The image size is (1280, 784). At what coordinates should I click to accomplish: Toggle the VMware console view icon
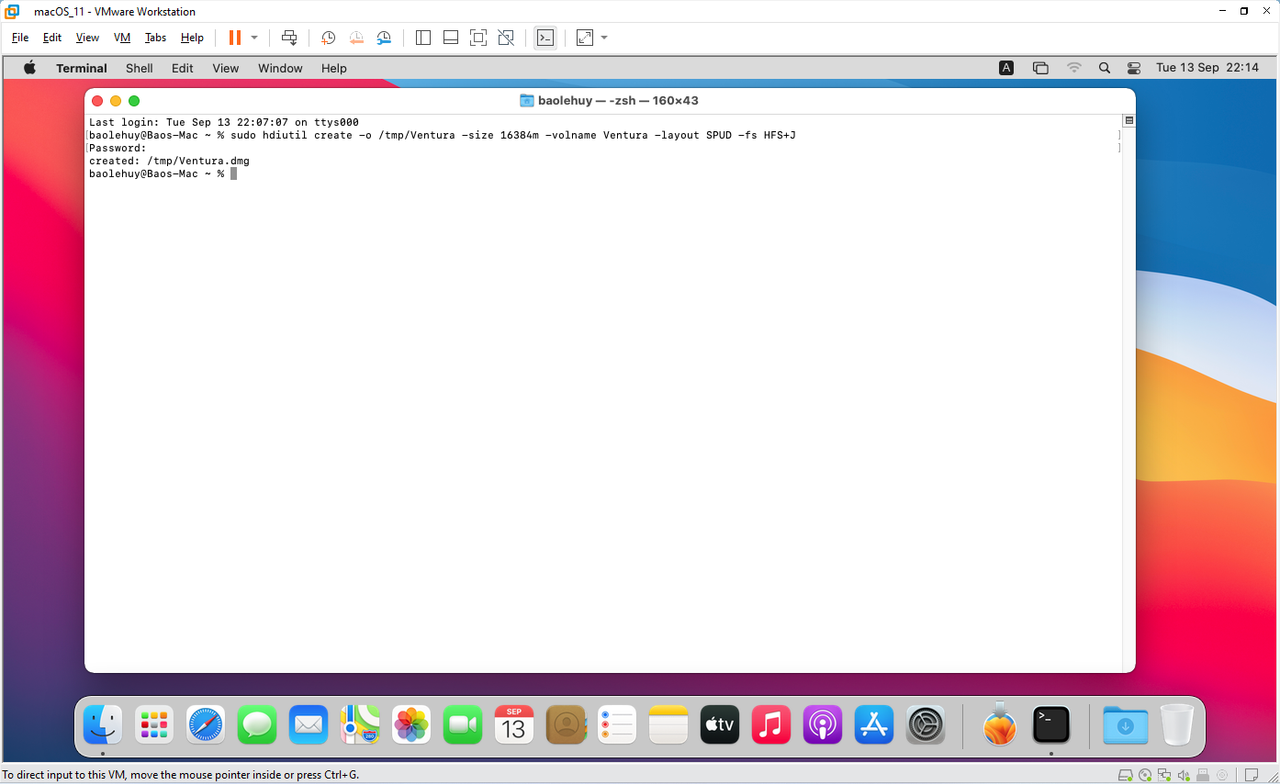545,38
